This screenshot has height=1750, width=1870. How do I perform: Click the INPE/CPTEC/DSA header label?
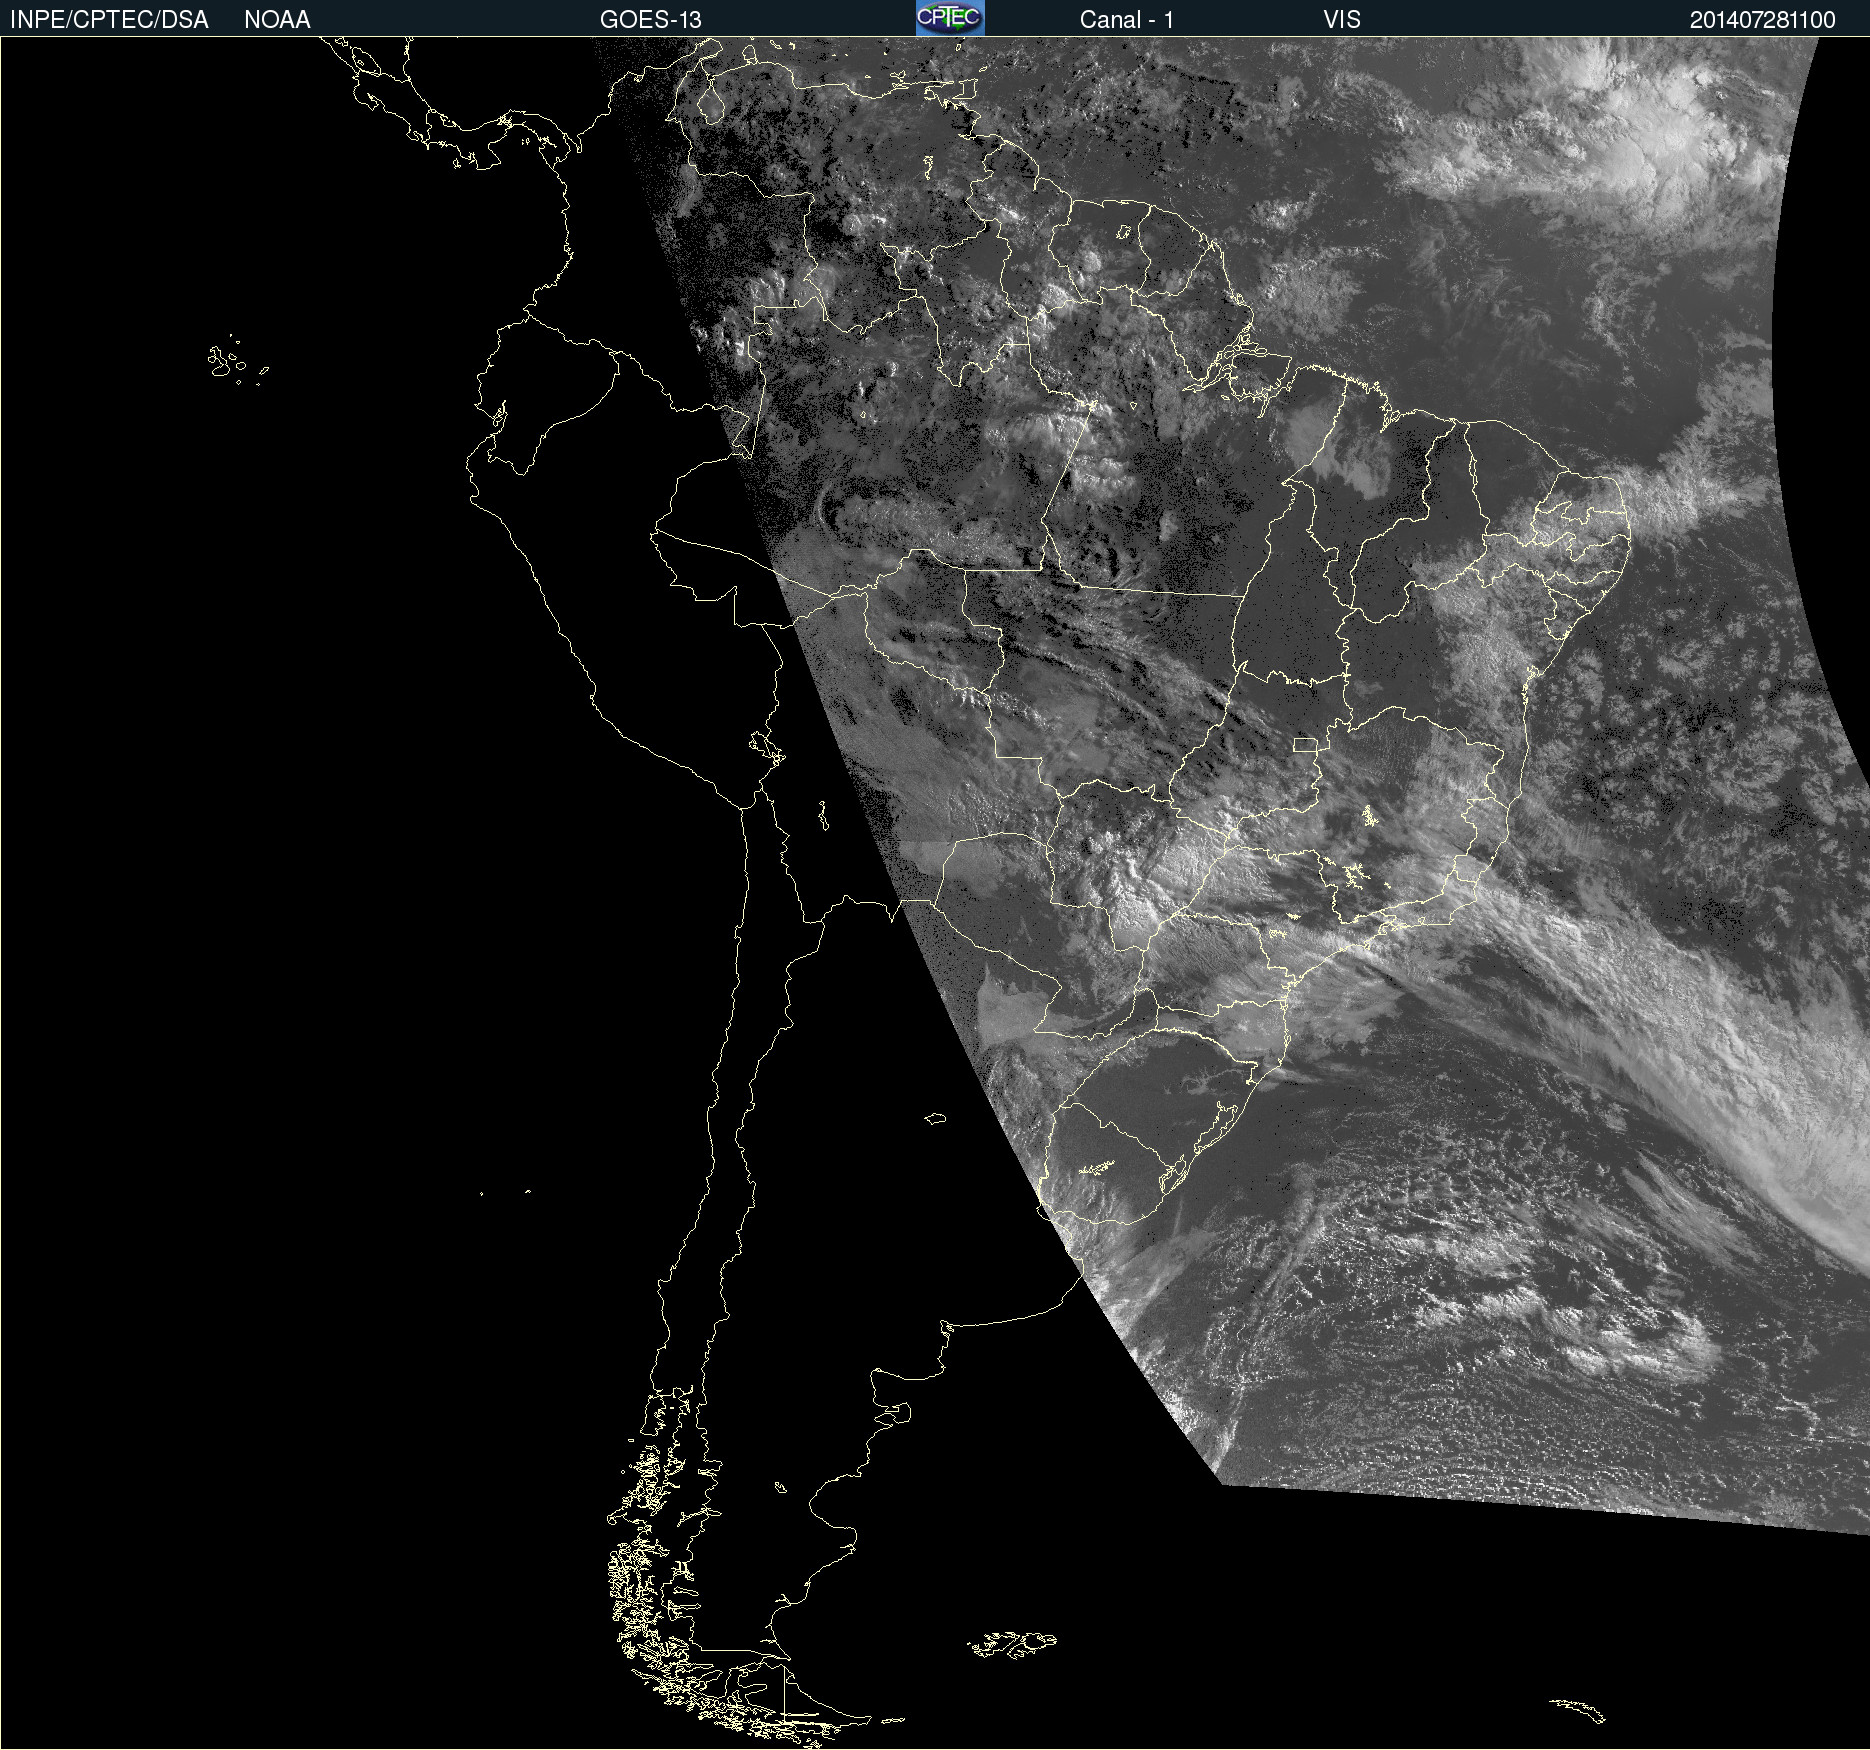(x=109, y=20)
